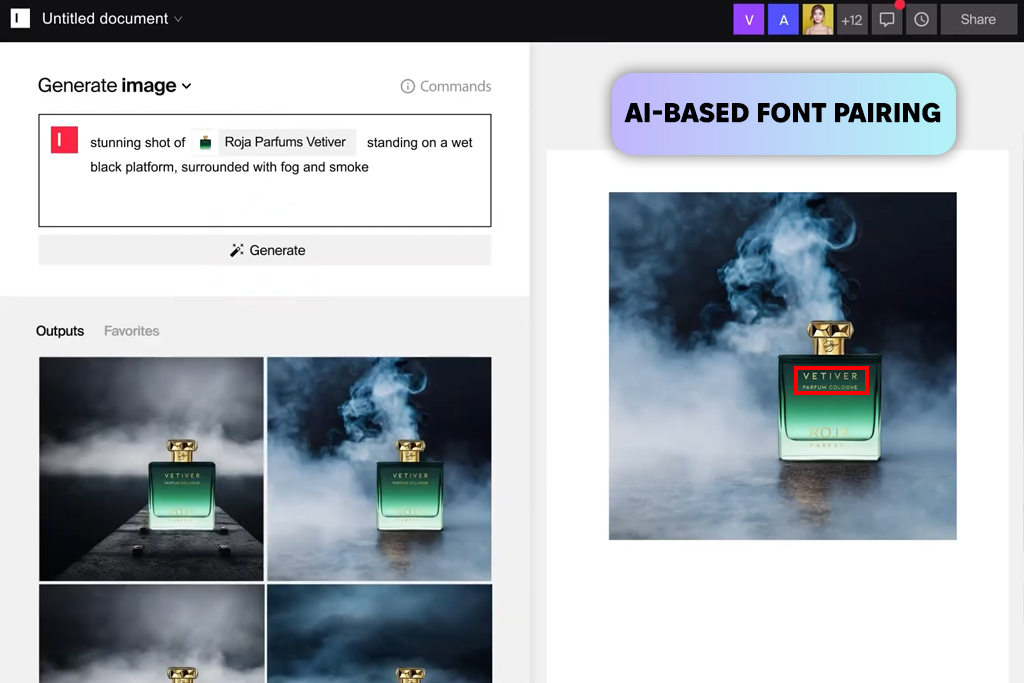Click the purple V collaborator avatar
Viewport: 1024px width, 683px height.
748,20
